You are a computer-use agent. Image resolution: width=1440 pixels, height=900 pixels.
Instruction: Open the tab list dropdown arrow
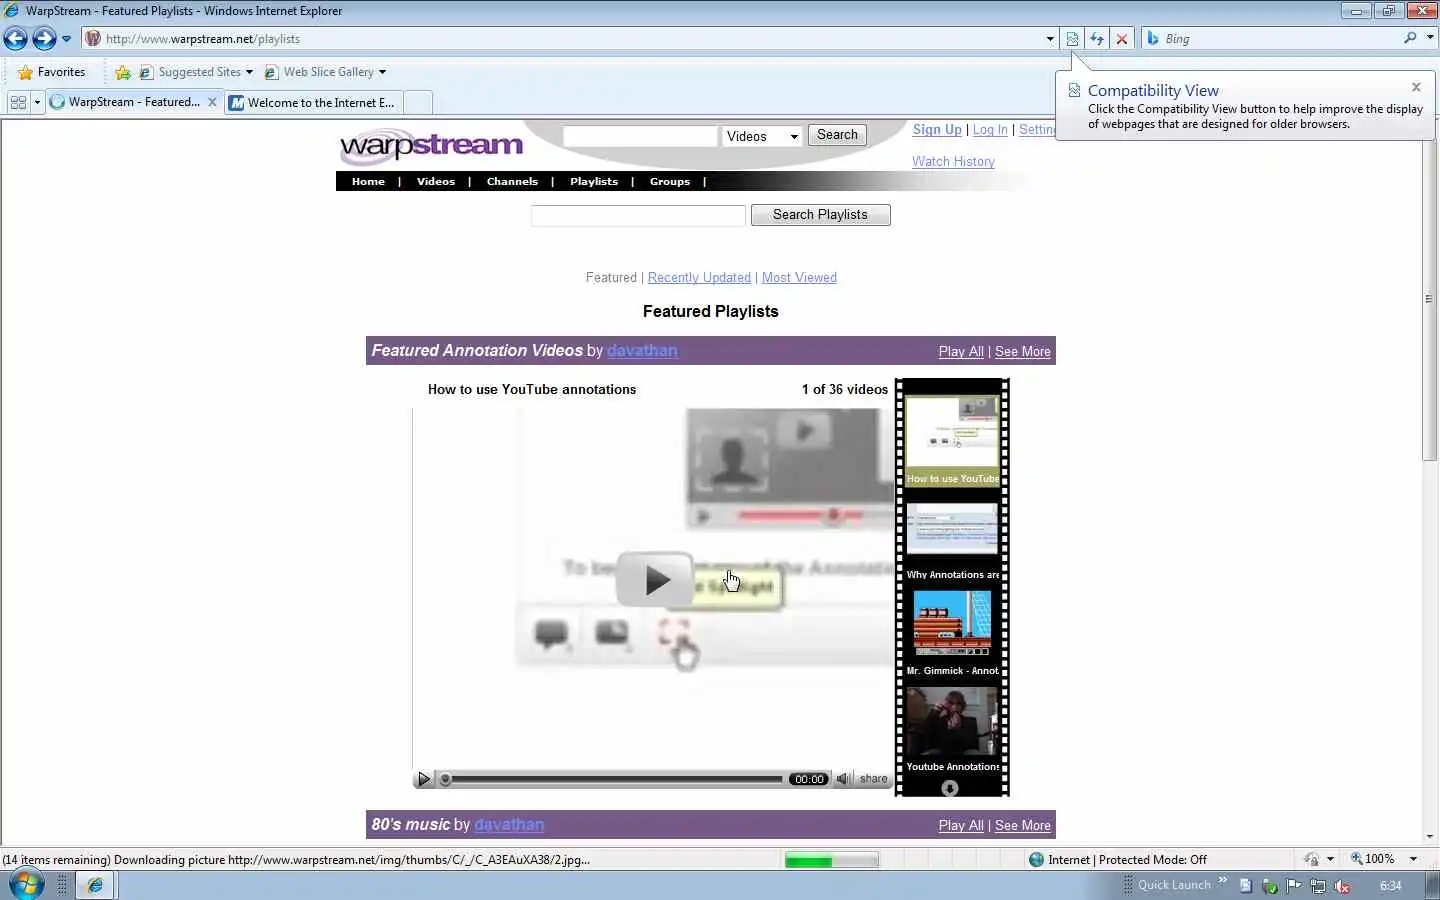37,102
